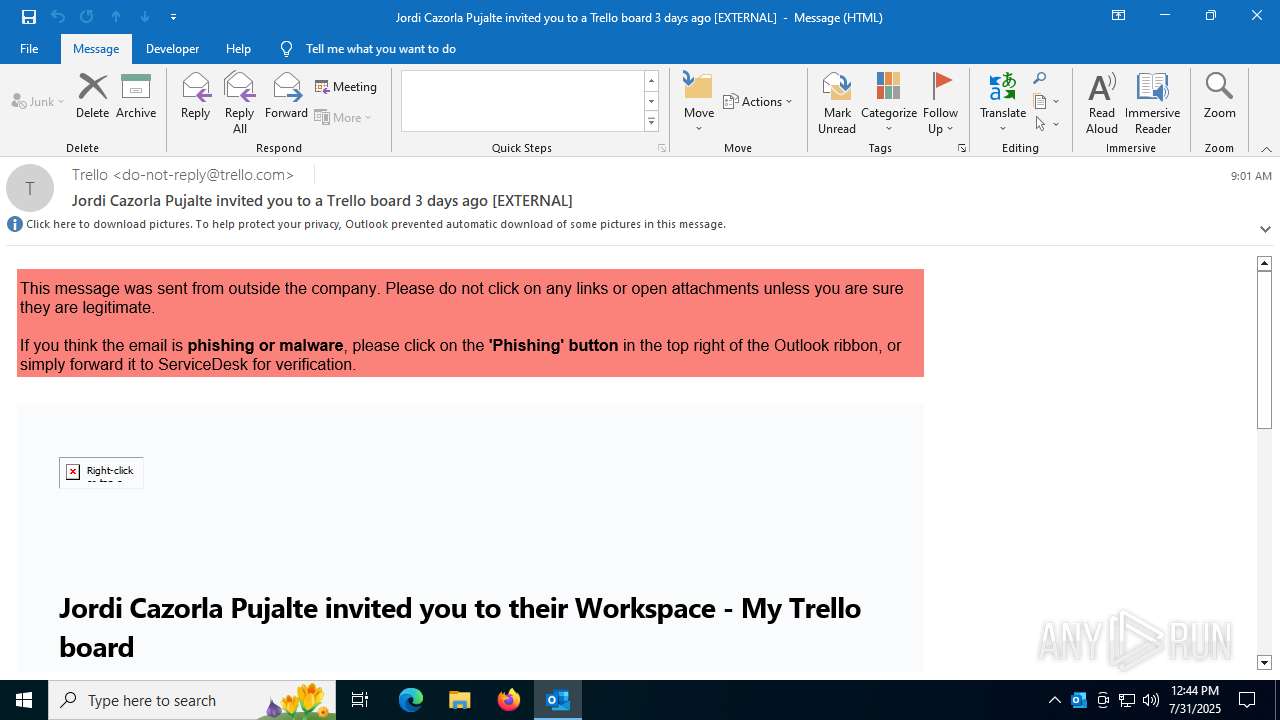
Task: Expand the message header chevron
Action: pos(1265,229)
